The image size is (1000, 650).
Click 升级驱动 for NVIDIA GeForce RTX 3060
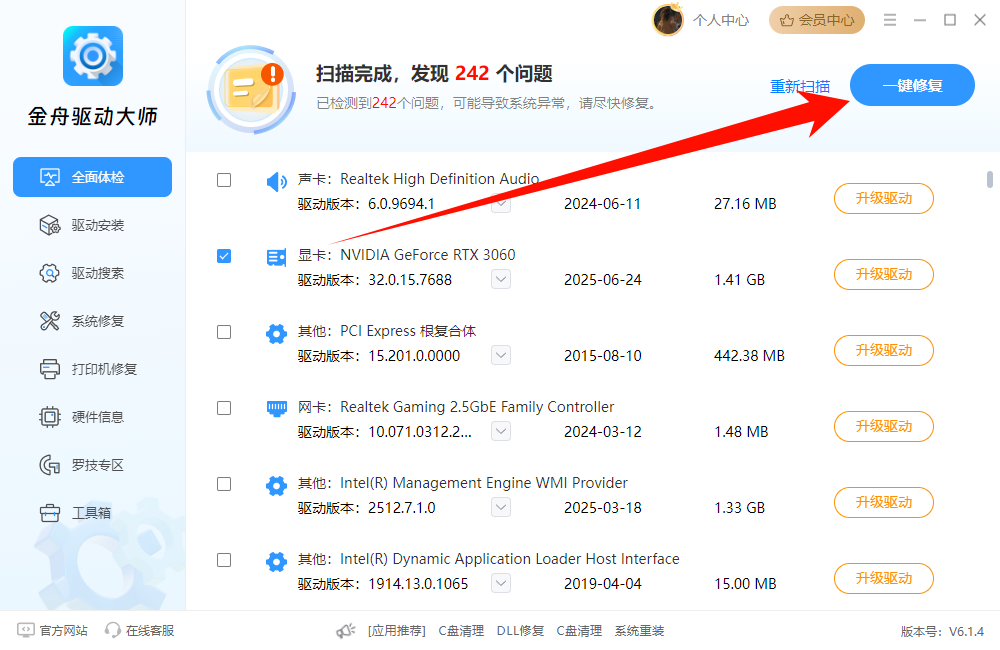[x=884, y=274]
